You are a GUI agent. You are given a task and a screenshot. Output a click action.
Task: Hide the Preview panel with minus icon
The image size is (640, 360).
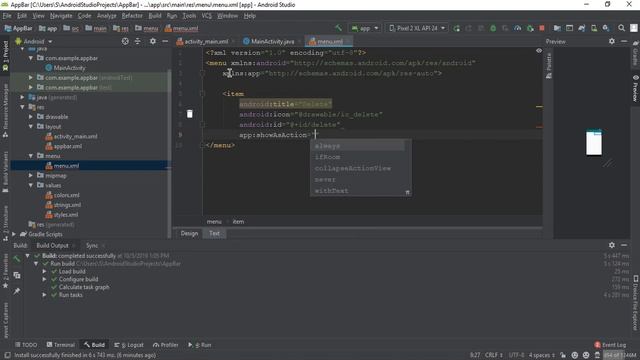click(x=624, y=41)
